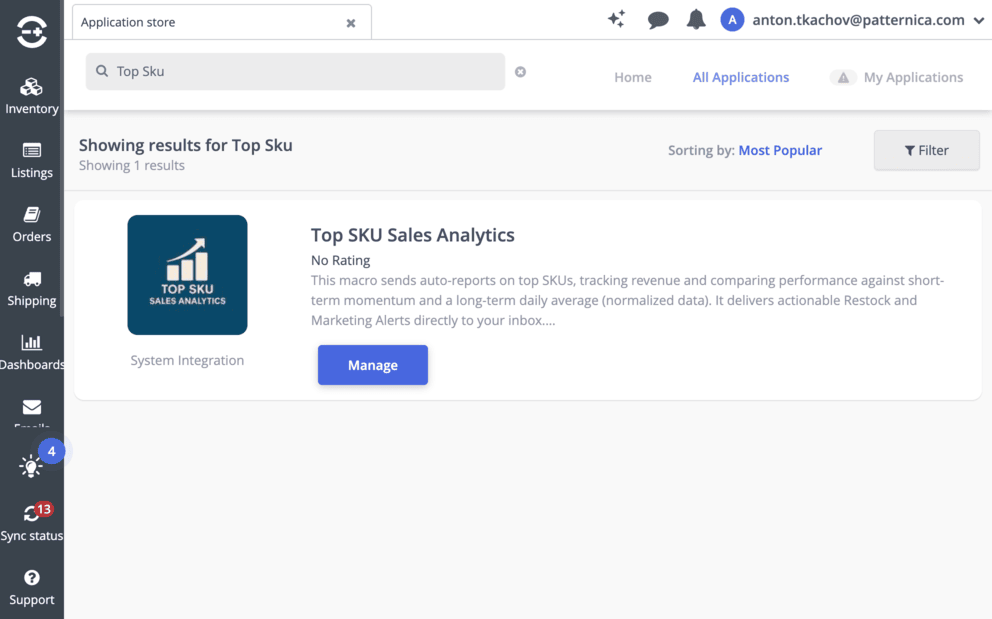Click the AI sparkle icon
Screen dimensions: 992x619
click(617, 20)
